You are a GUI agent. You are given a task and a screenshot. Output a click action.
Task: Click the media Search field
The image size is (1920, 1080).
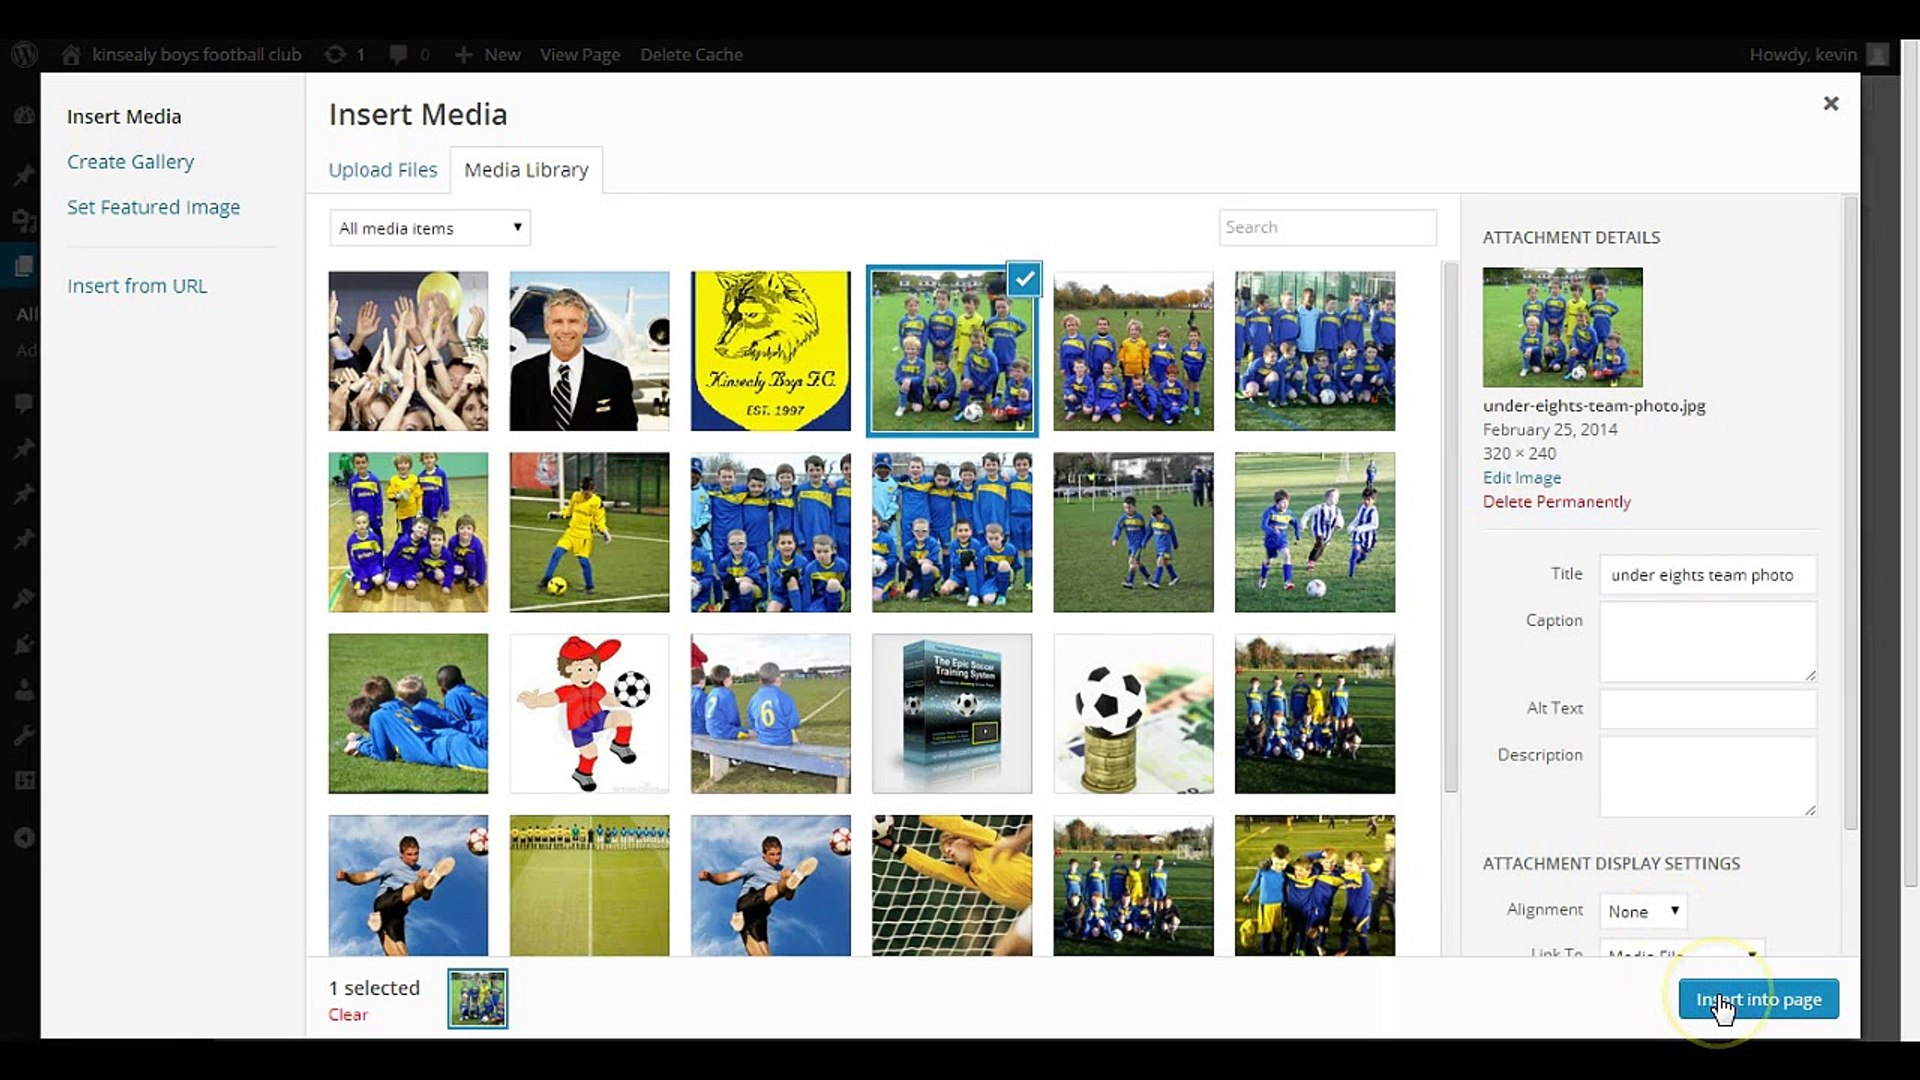coord(1327,227)
